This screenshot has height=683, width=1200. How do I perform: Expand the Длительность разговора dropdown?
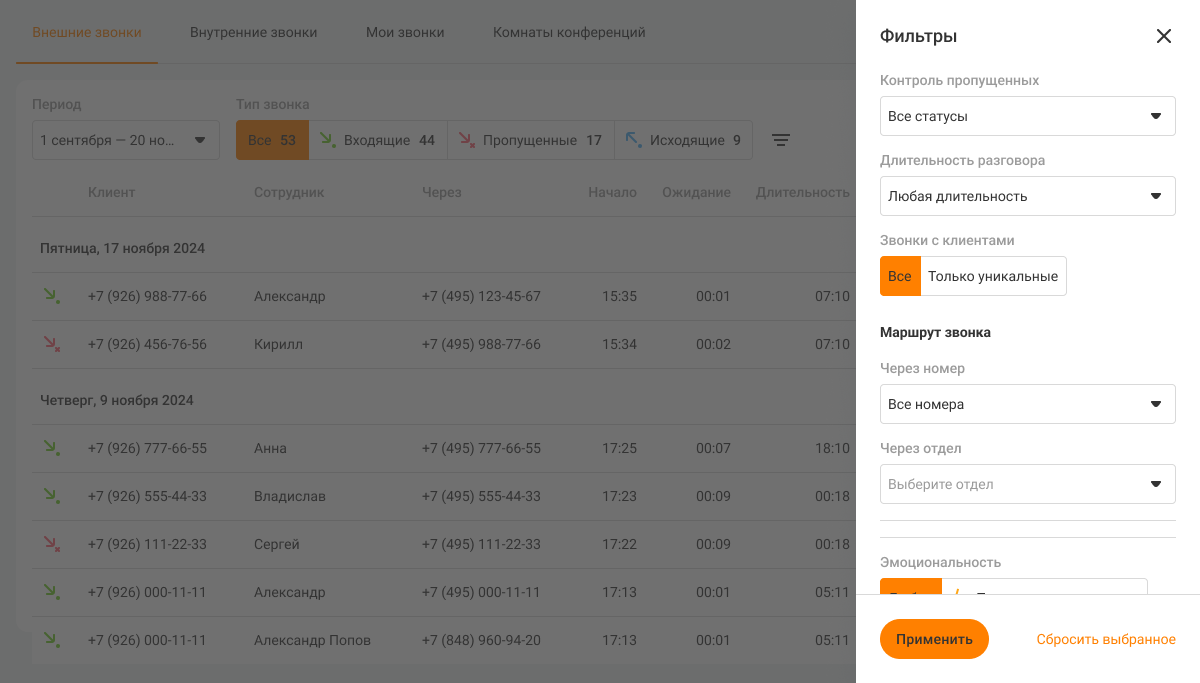(x=1027, y=196)
